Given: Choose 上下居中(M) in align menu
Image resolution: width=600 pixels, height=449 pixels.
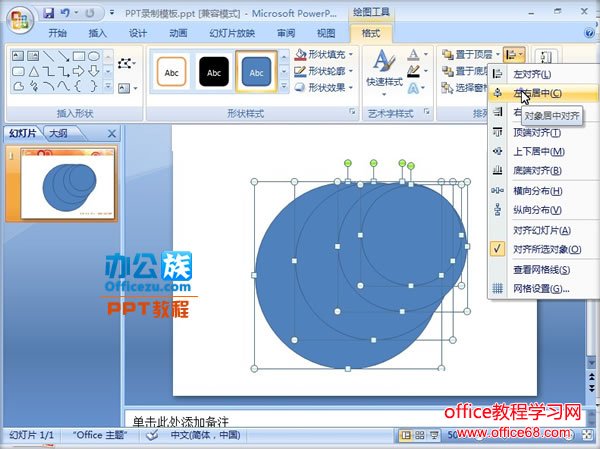Looking at the screenshot, I should tap(543, 152).
